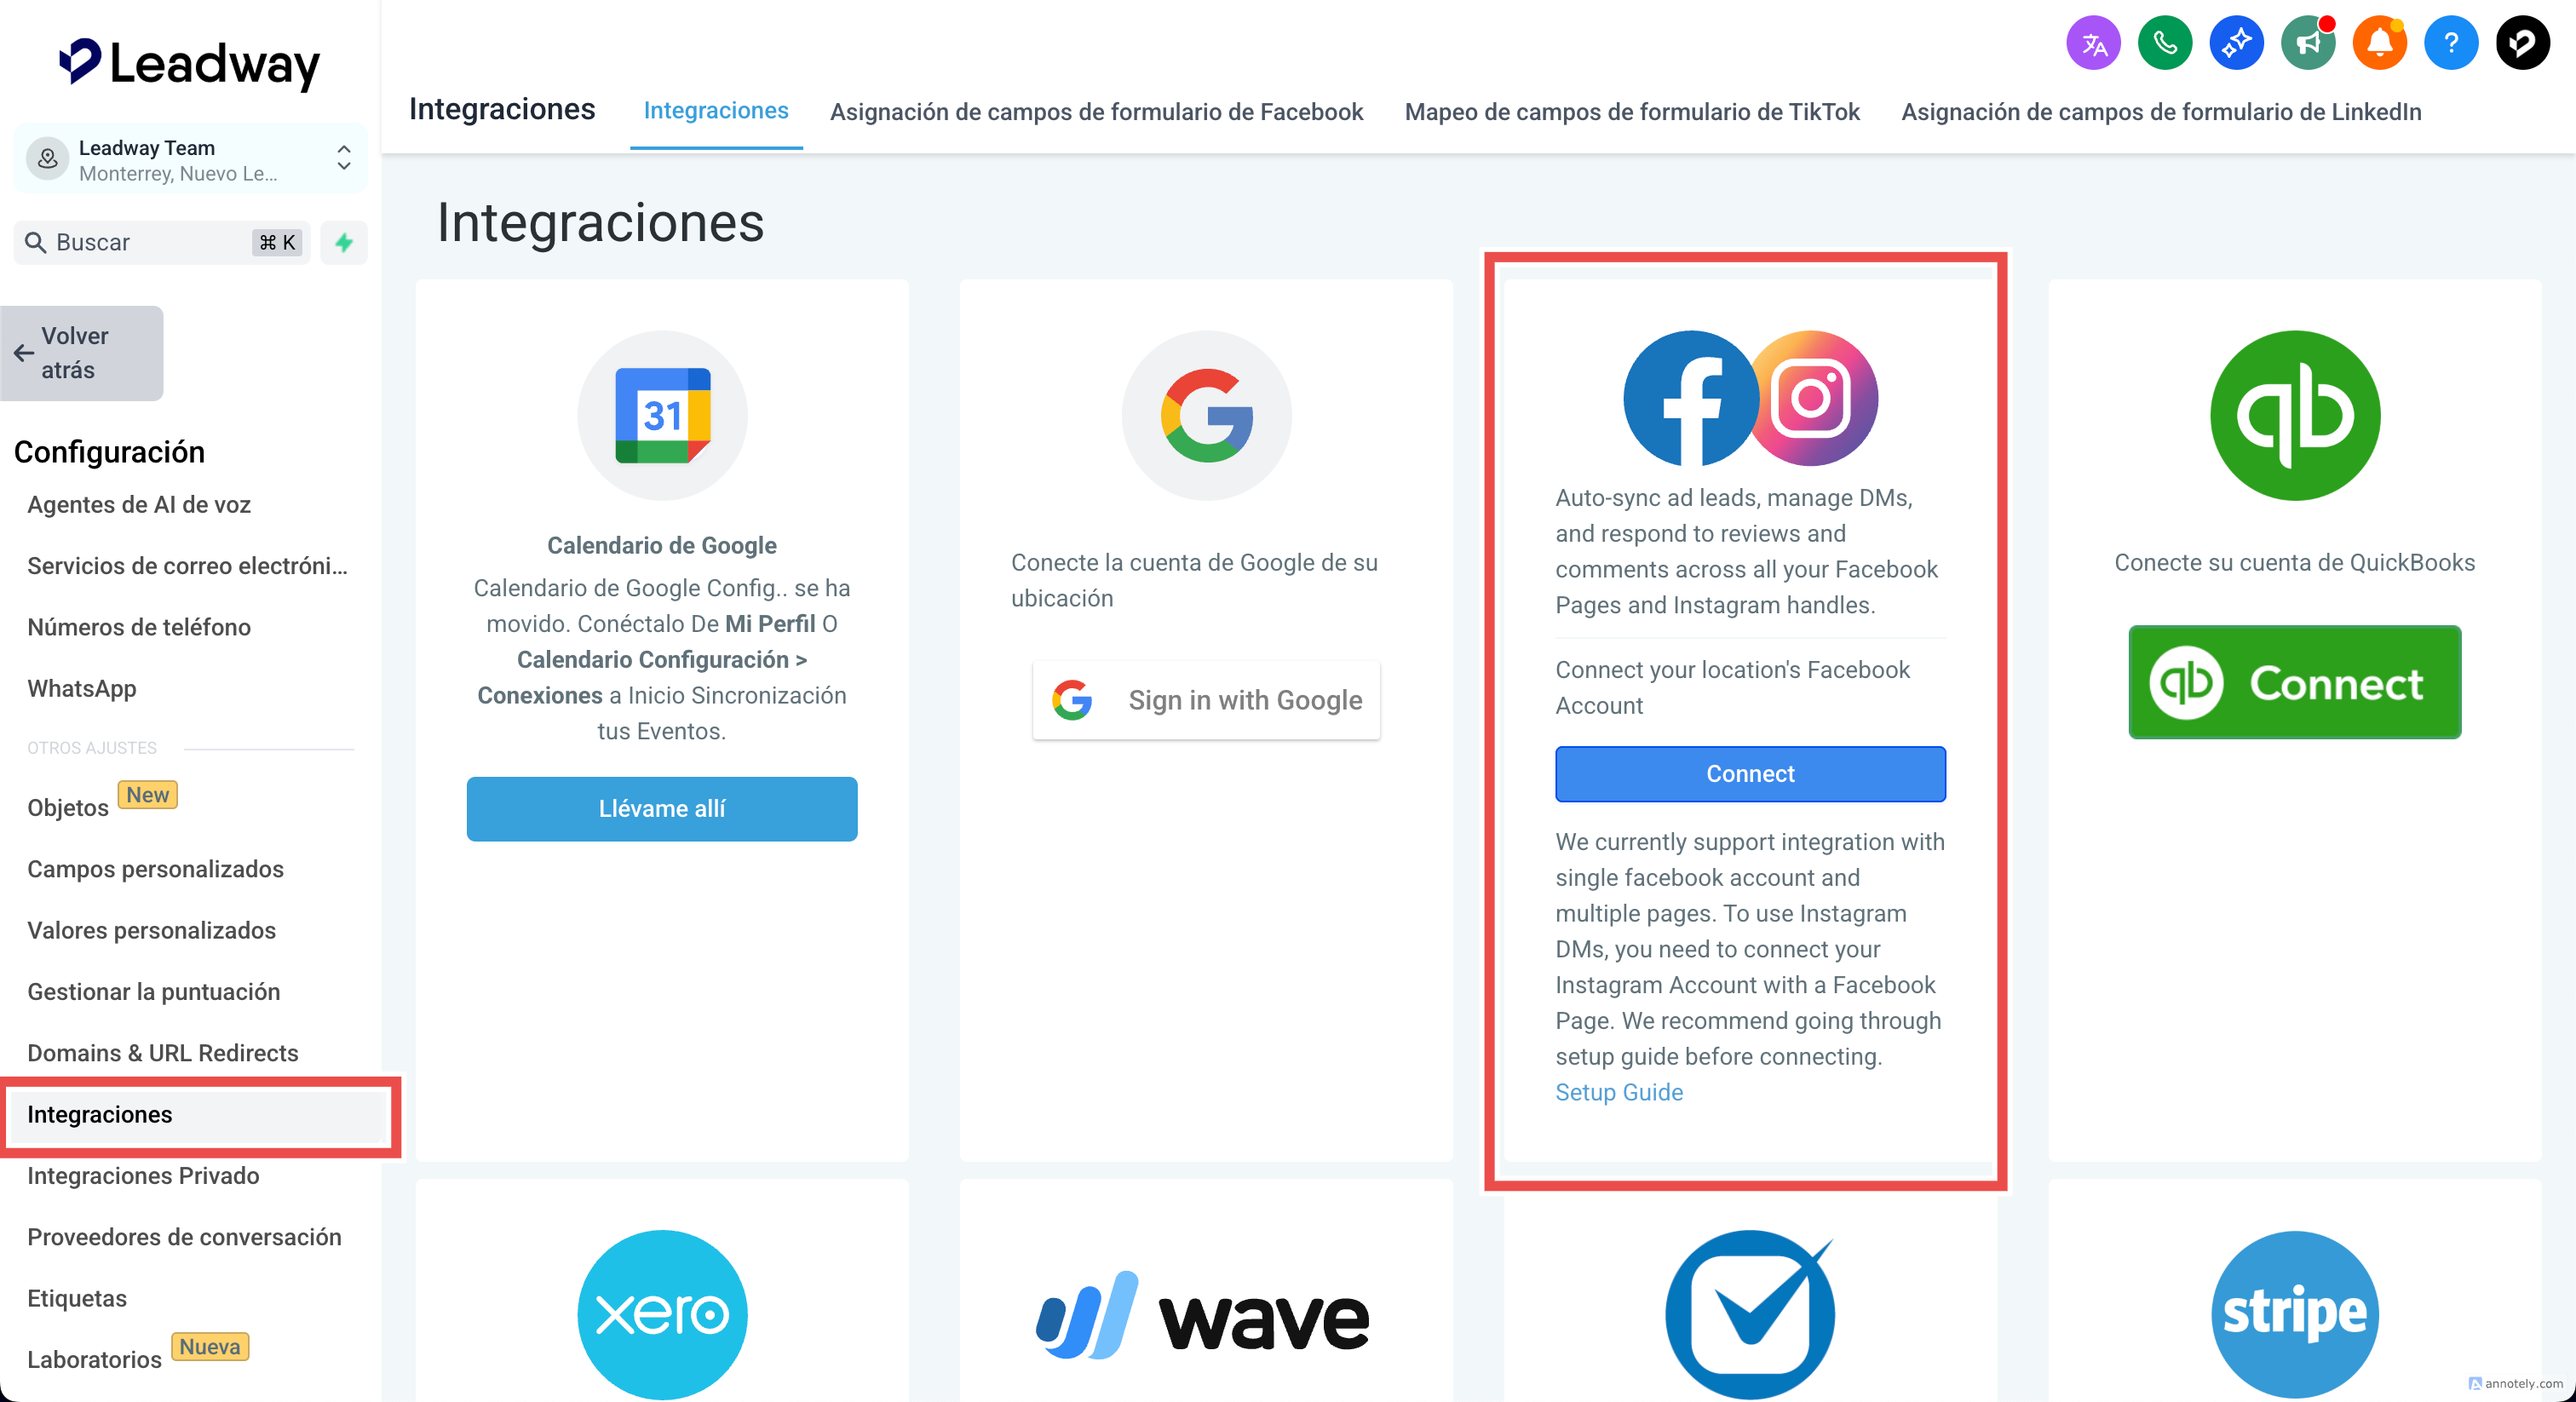The height and width of the screenshot is (1402, 2576).
Task: Switch to Mapeo de campos de TikTok tab
Action: coord(1632,111)
